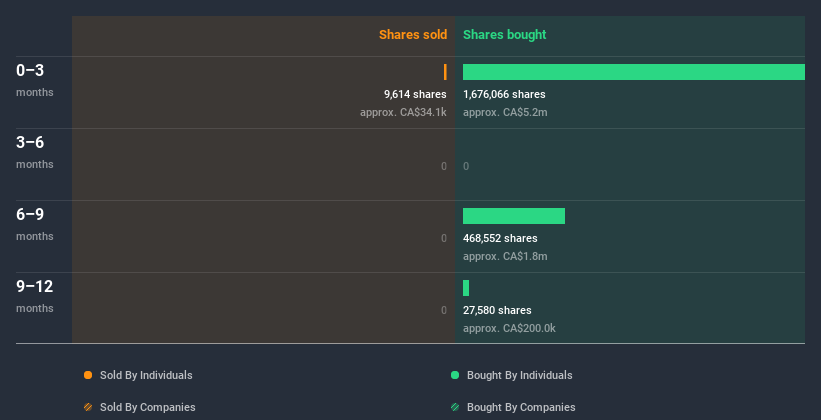Viewport: 821px width, 420px height.
Task: Click the 1,676,066 shares value
Action: point(504,94)
